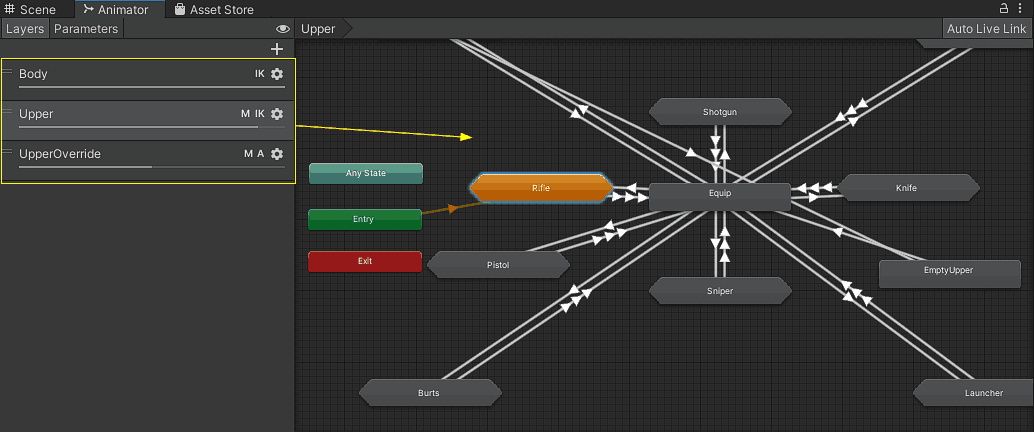Select the Equip state node
This screenshot has width=1034, height=432.
tap(720, 194)
